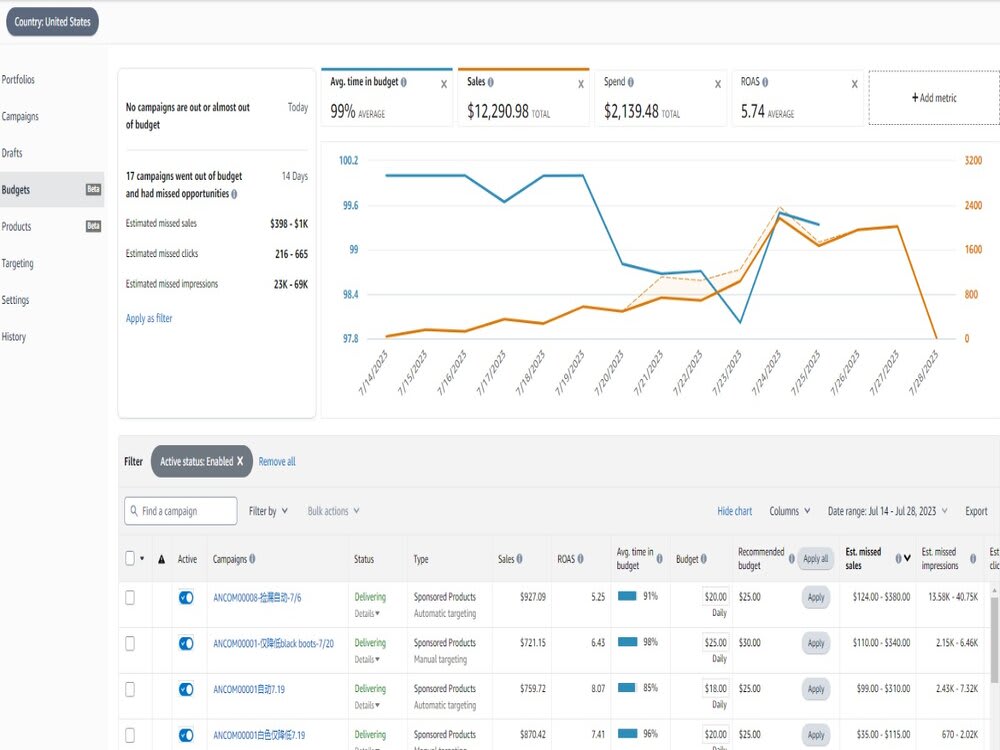Click the Beta badge next to Budgets
The width and height of the screenshot is (1000, 750).
point(93,189)
